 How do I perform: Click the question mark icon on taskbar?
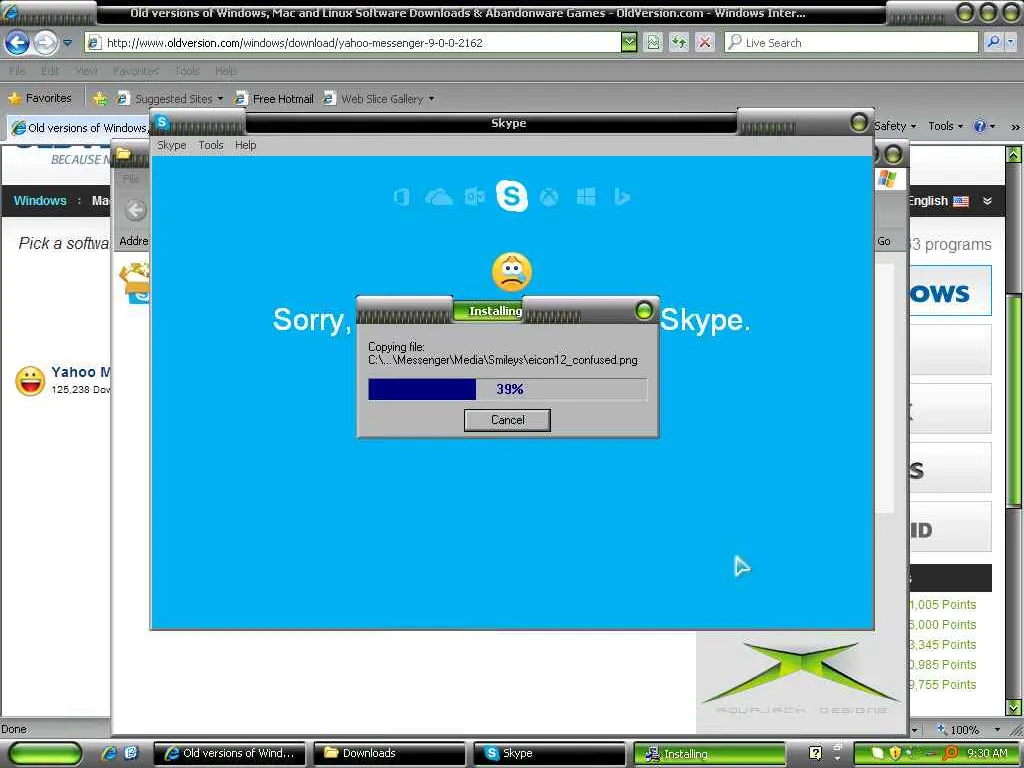pyautogui.click(x=815, y=753)
